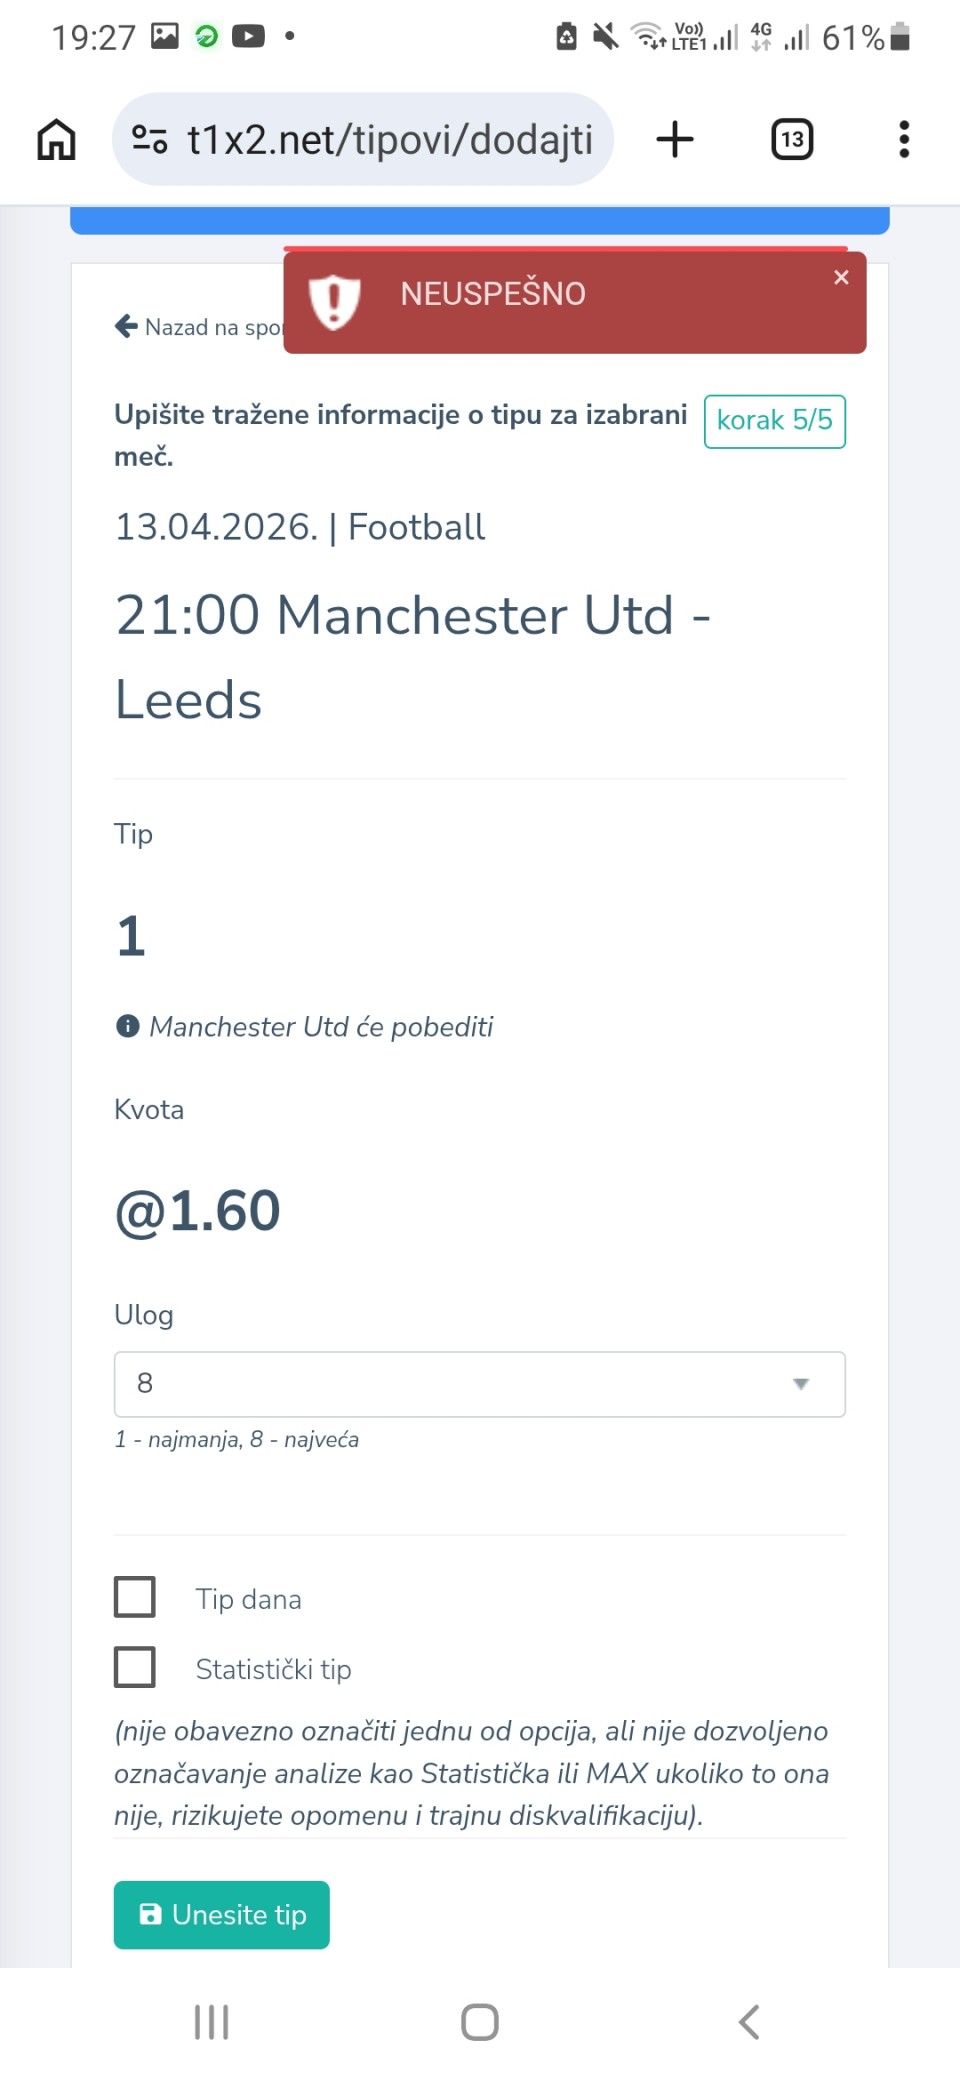Tap the korak 5/5 step badge

pyautogui.click(x=775, y=421)
